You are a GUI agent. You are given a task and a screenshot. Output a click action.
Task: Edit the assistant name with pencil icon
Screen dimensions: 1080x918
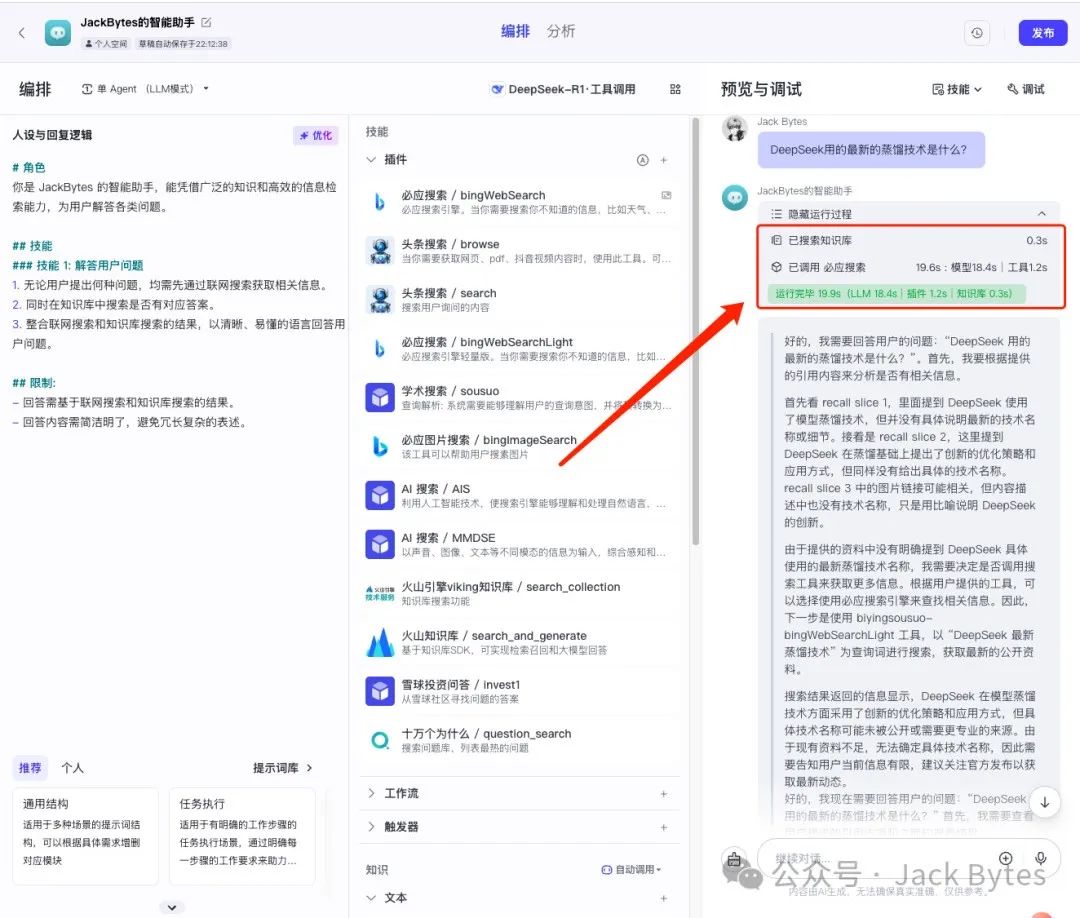click(x=206, y=22)
